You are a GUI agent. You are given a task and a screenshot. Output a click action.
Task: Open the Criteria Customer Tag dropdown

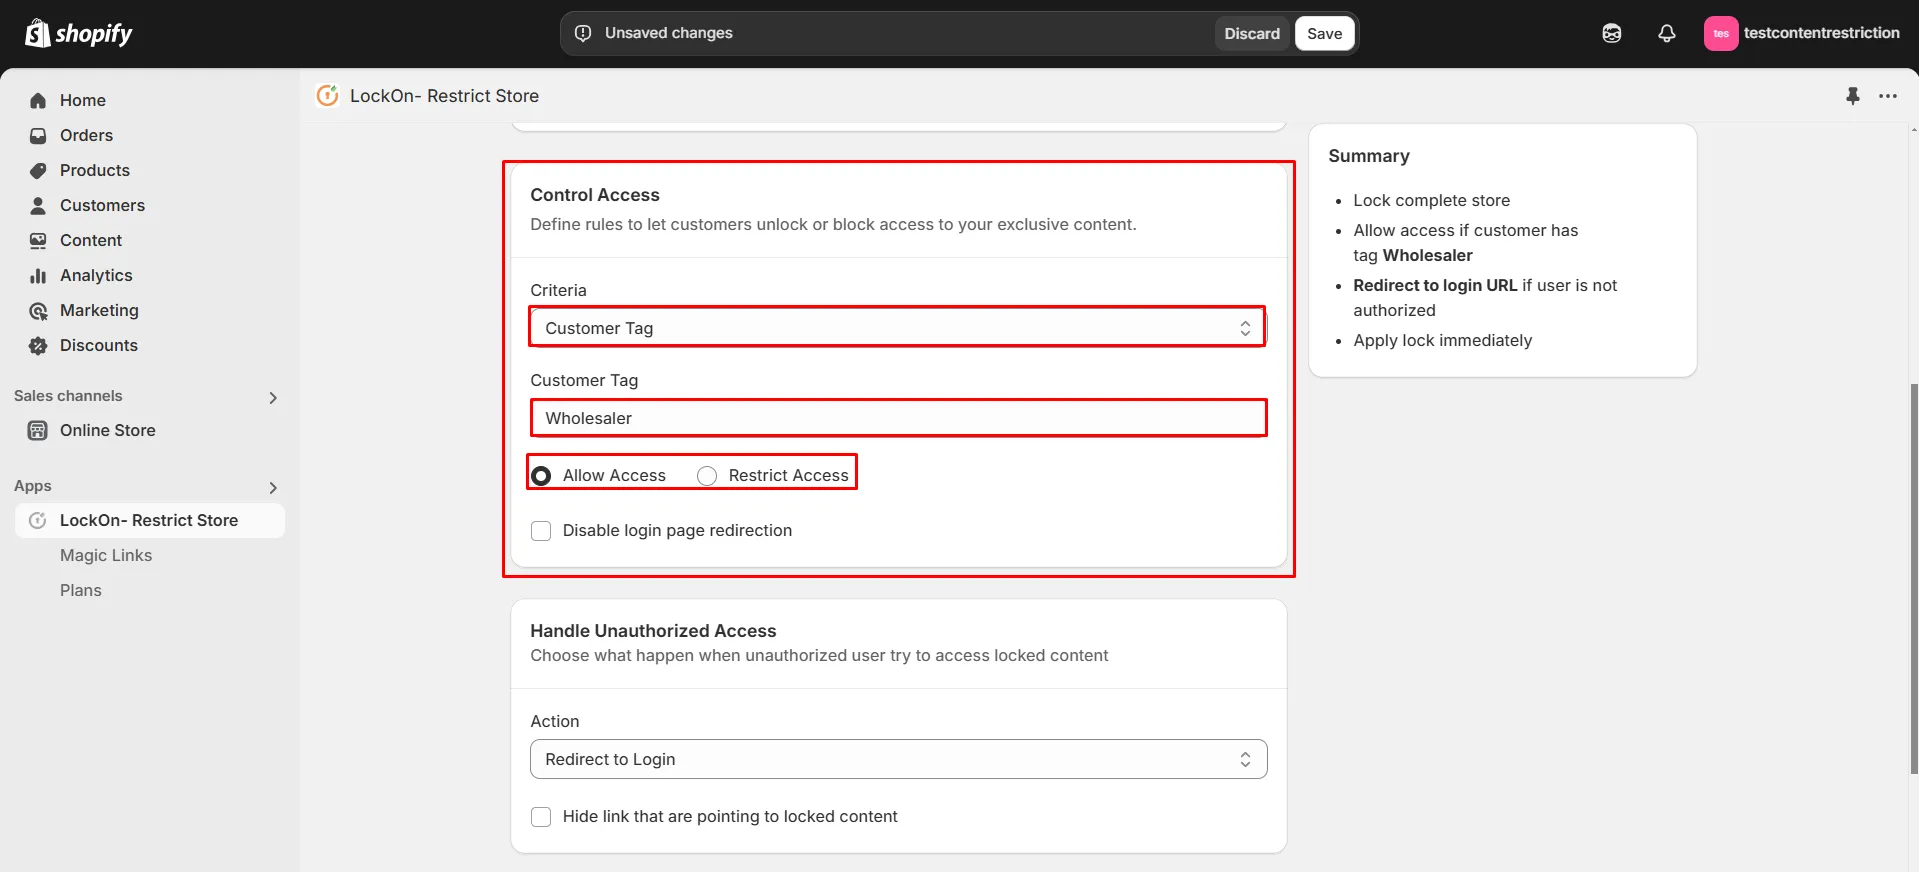(898, 328)
